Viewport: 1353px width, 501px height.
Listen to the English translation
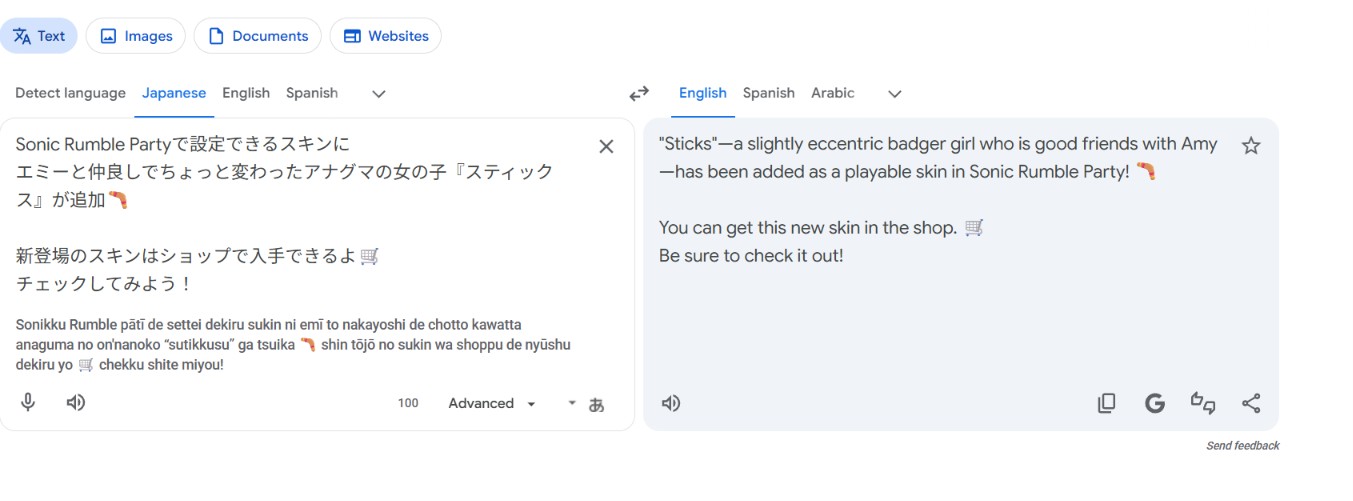[x=671, y=403]
